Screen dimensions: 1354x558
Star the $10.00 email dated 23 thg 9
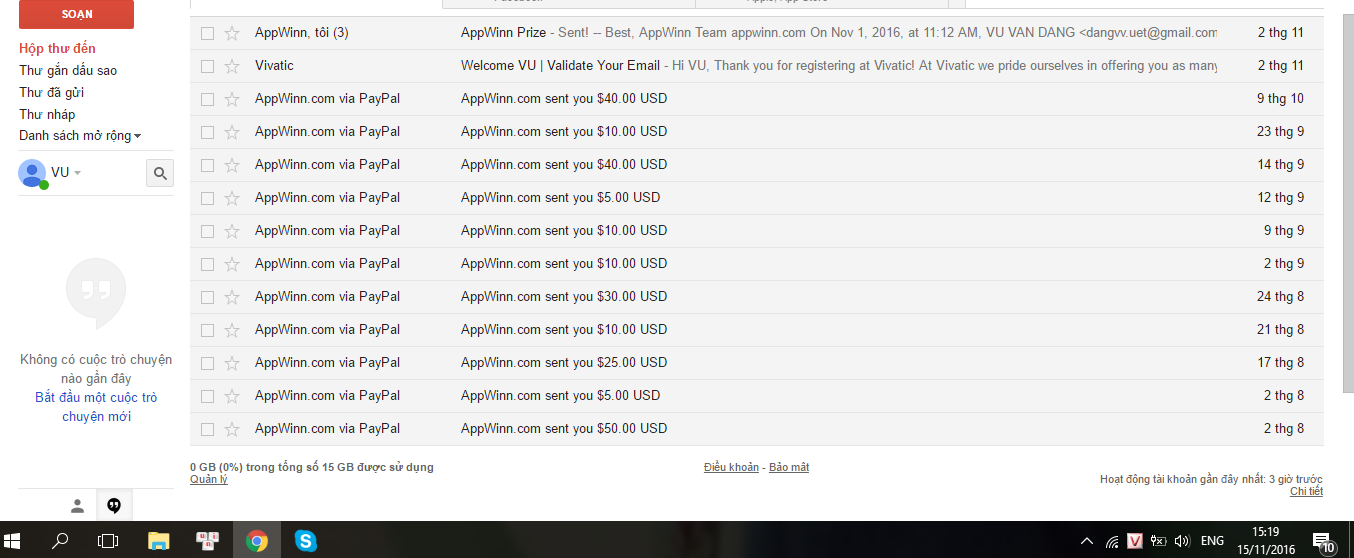tap(232, 132)
